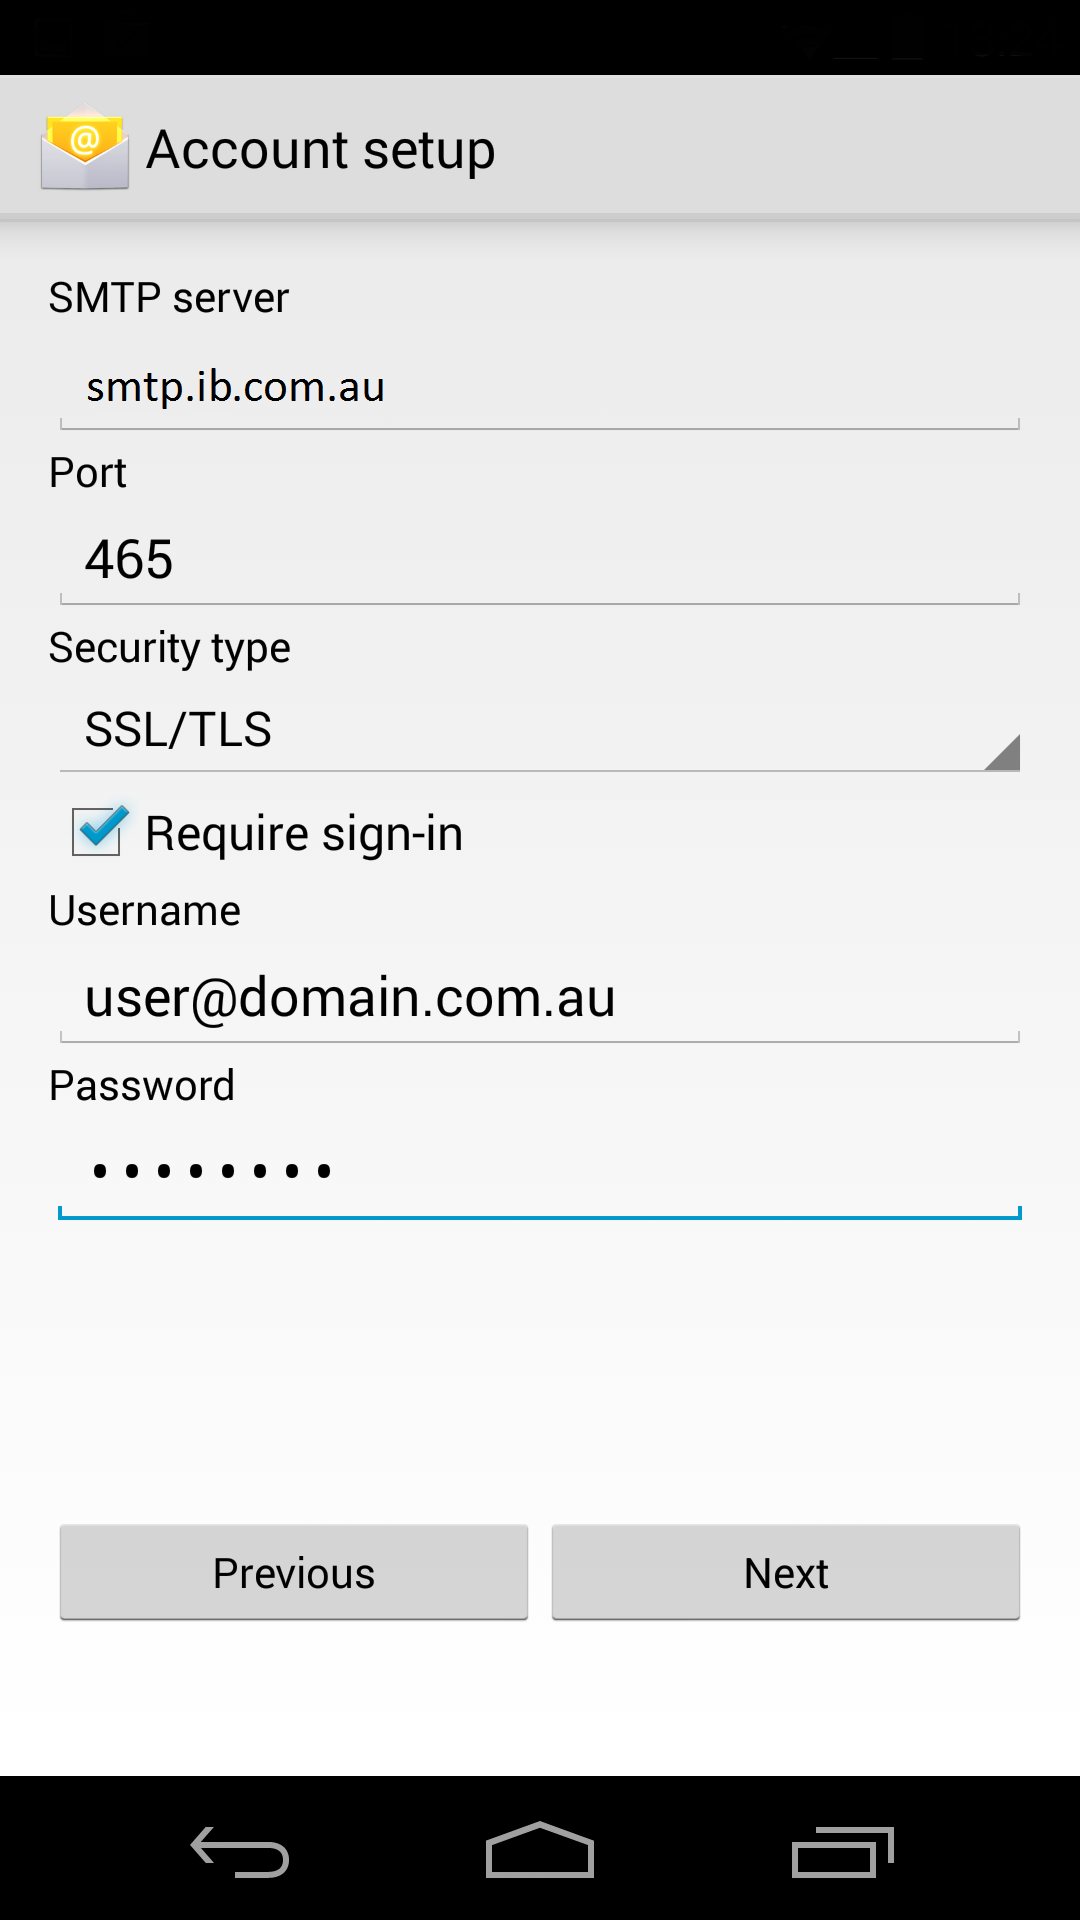The height and width of the screenshot is (1920, 1080).
Task: Click the "SMTP server" field label
Action: (x=169, y=298)
